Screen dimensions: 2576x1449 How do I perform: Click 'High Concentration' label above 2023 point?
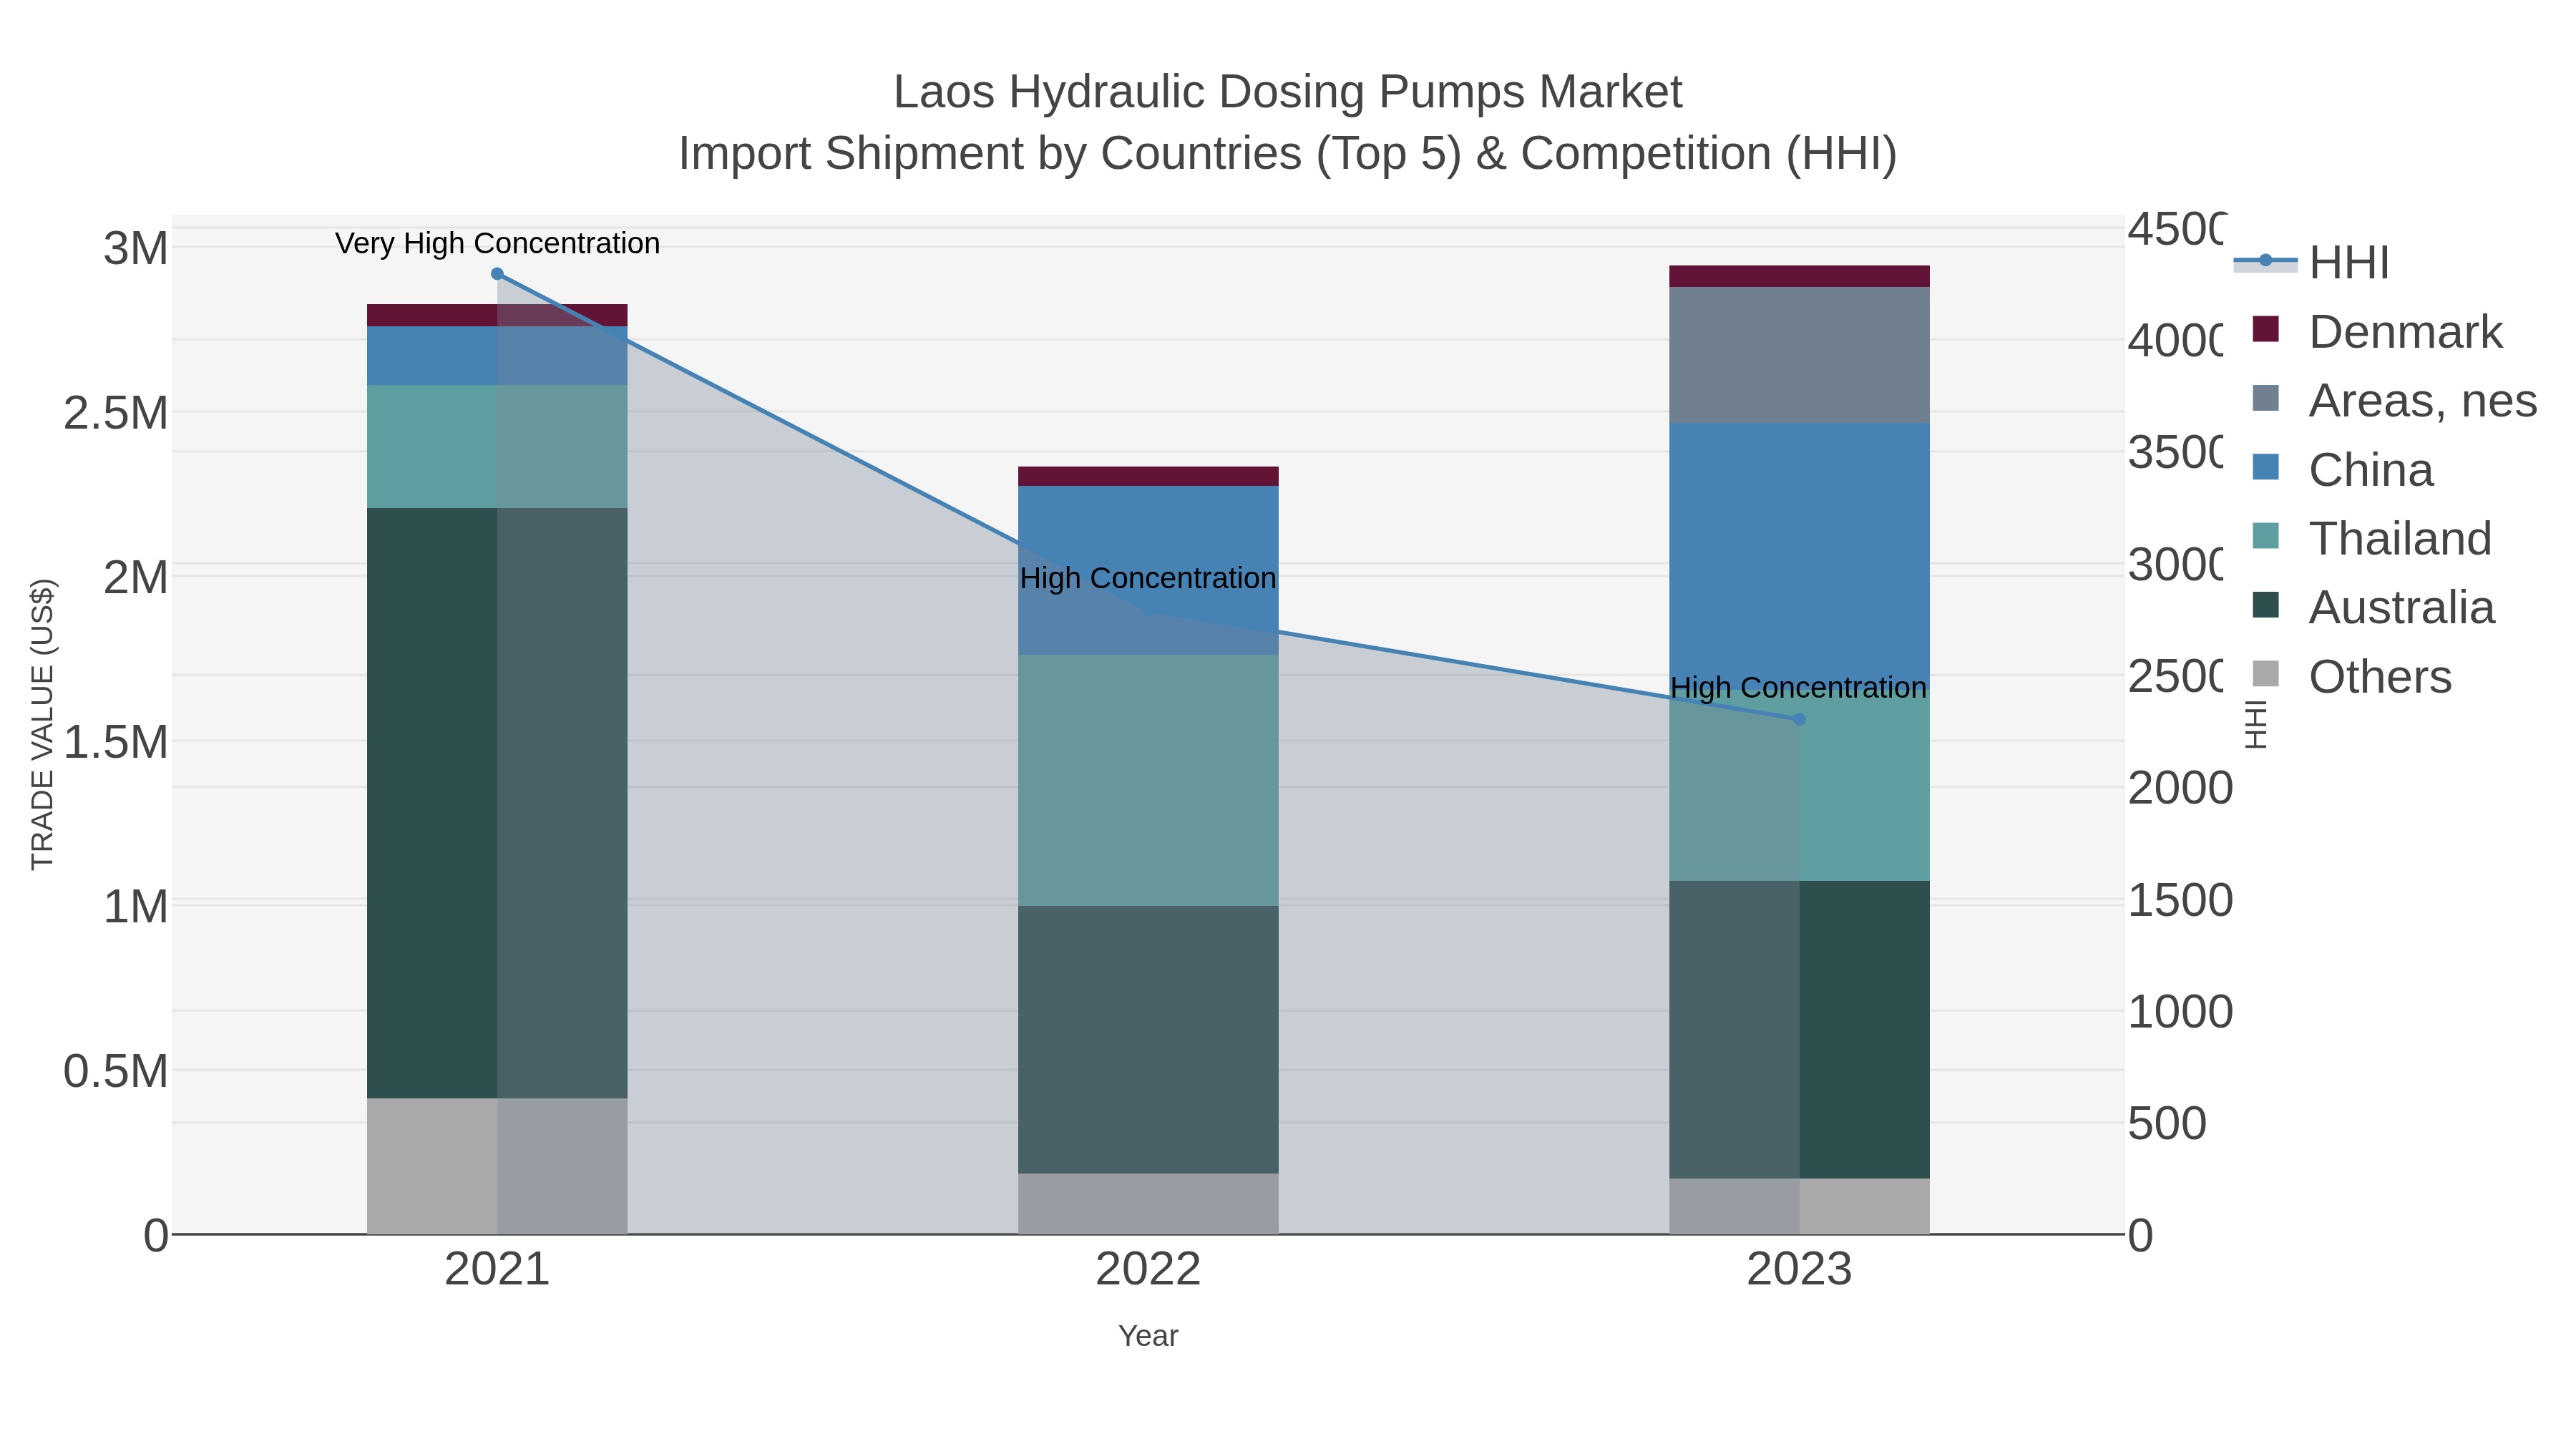[1798, 688]
